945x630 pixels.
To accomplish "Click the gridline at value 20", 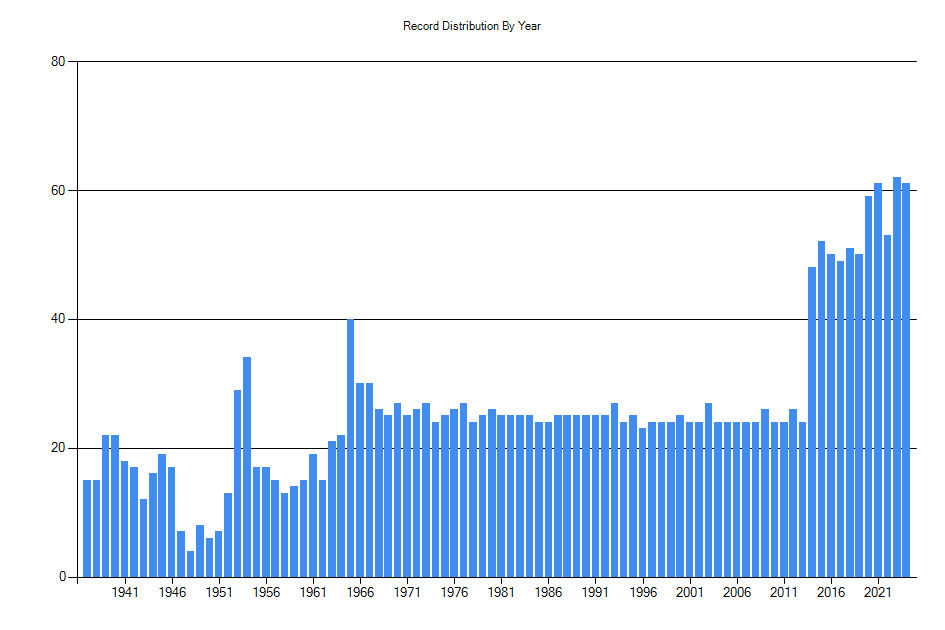I will pyautogui.click(x=500, y=447).
